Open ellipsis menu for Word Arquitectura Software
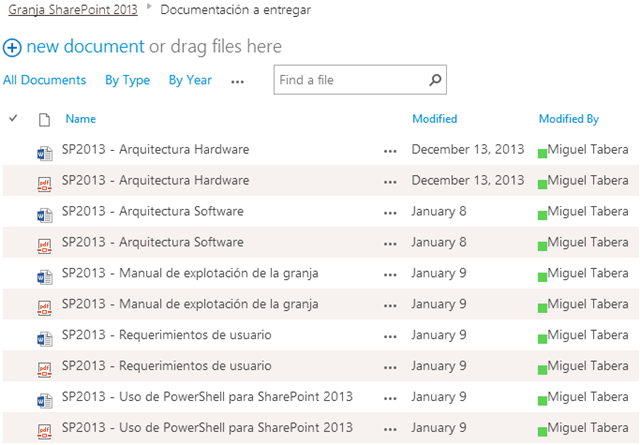640x445 pixels. (x=390, y=213)
